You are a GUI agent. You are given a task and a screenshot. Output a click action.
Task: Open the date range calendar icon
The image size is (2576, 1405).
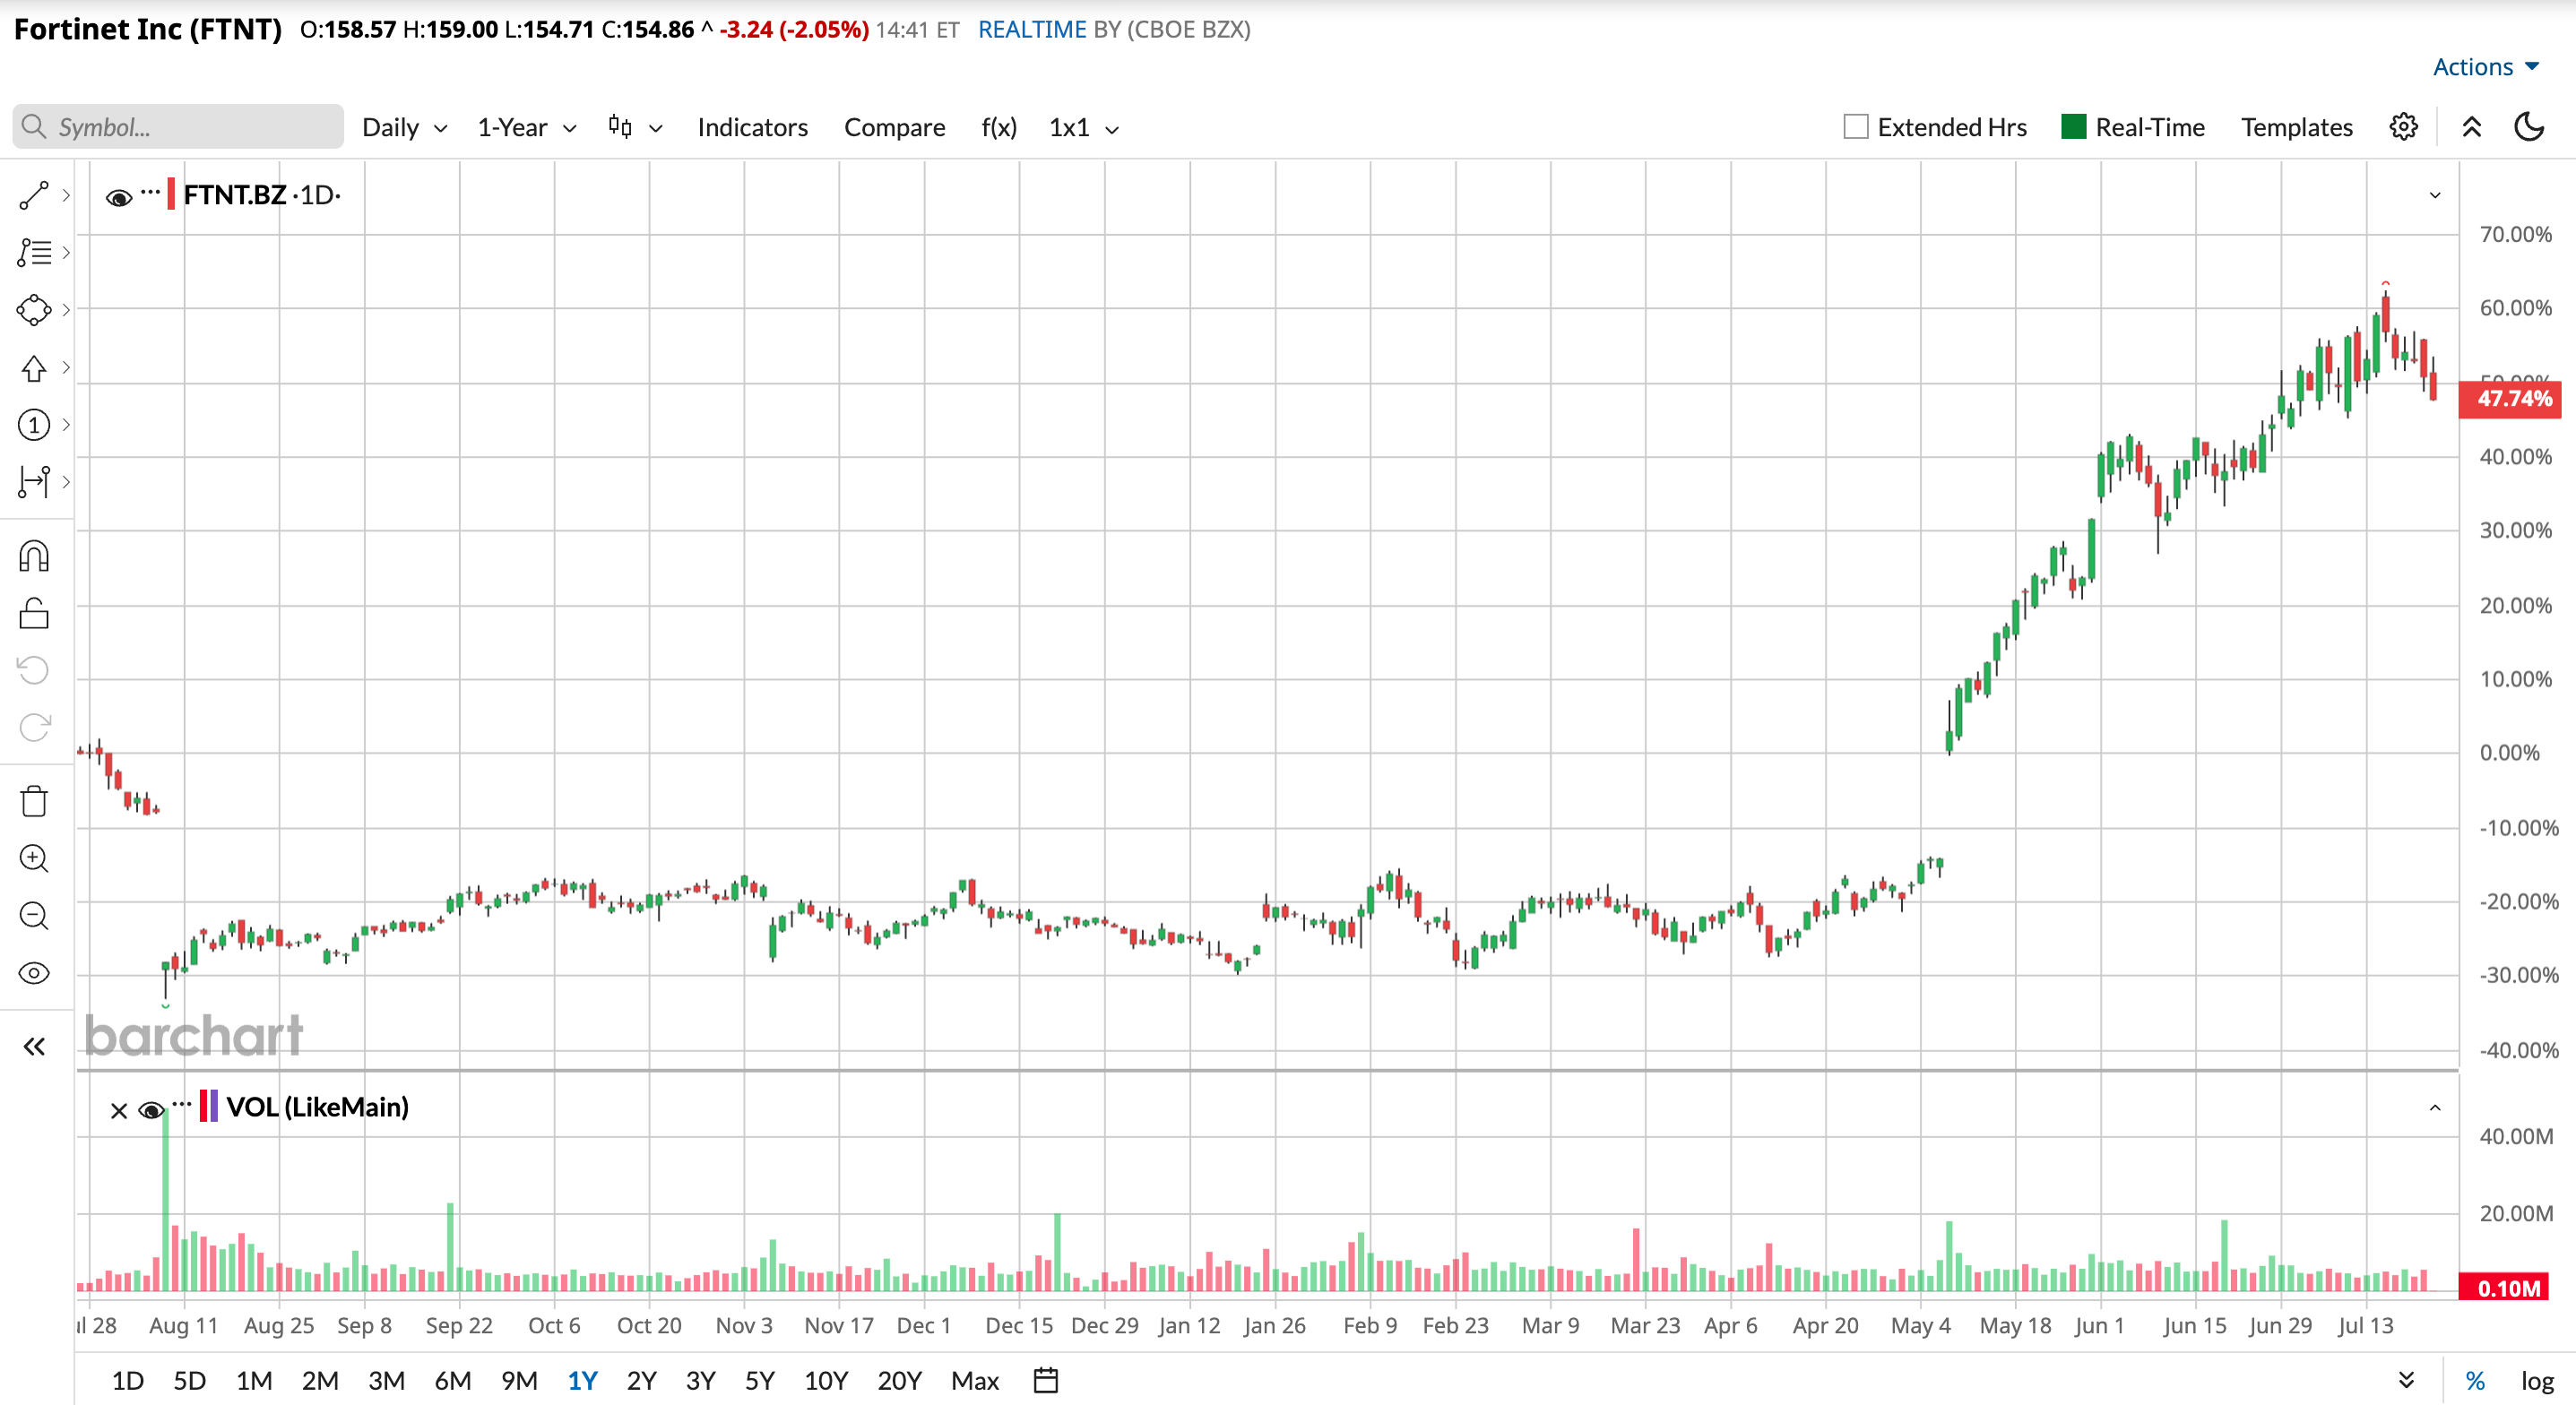pos(1046,1380)
